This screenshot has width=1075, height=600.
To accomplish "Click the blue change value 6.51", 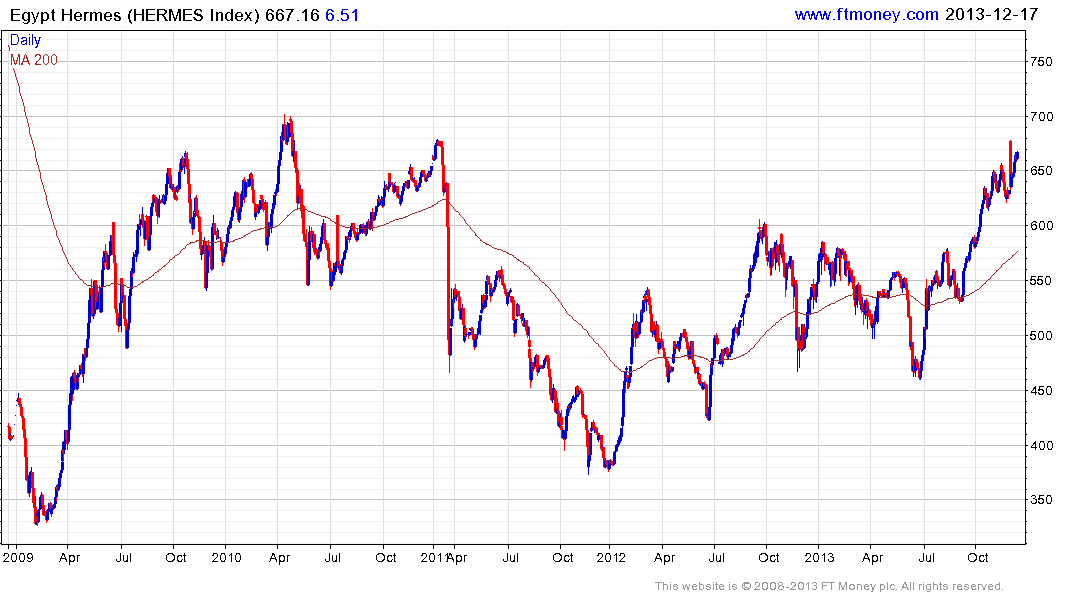I will point(342,14).
